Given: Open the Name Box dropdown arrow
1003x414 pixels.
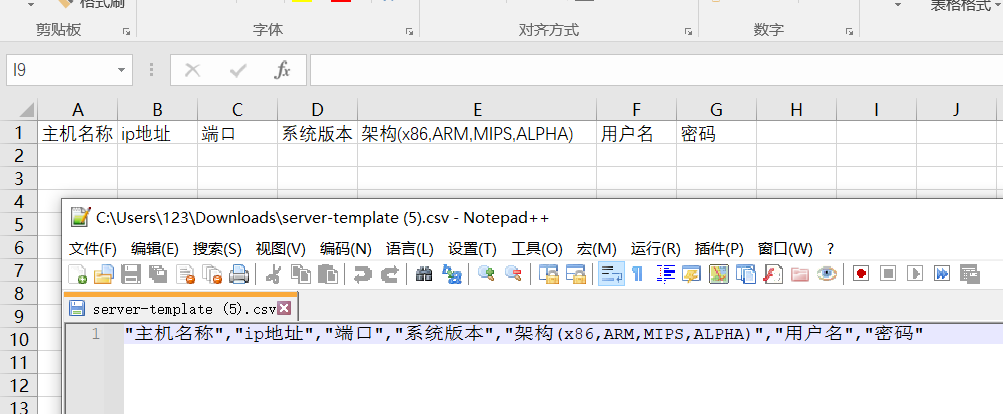Looking at the screenshot, I should click(121, 70).
